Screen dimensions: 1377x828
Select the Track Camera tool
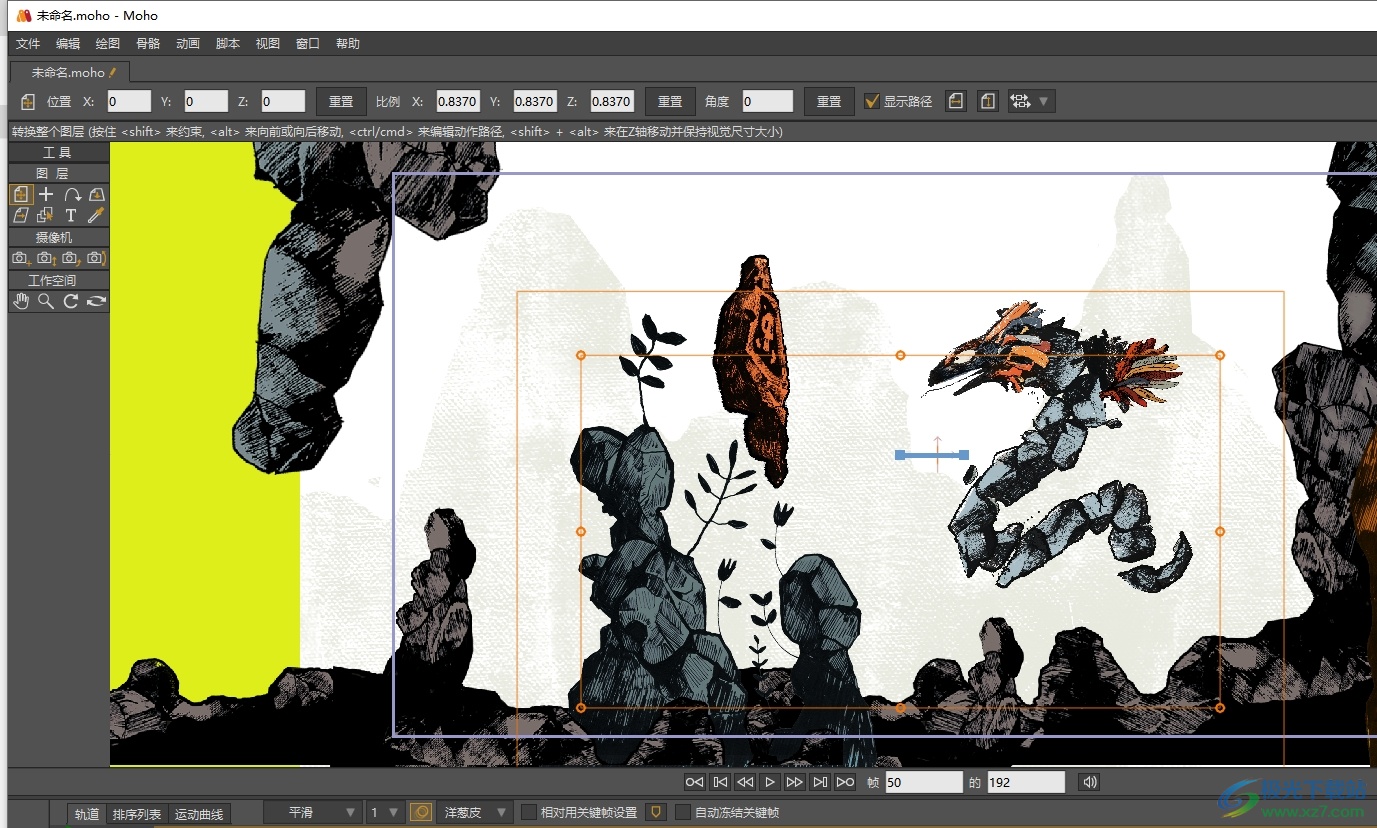pos(21,258)
